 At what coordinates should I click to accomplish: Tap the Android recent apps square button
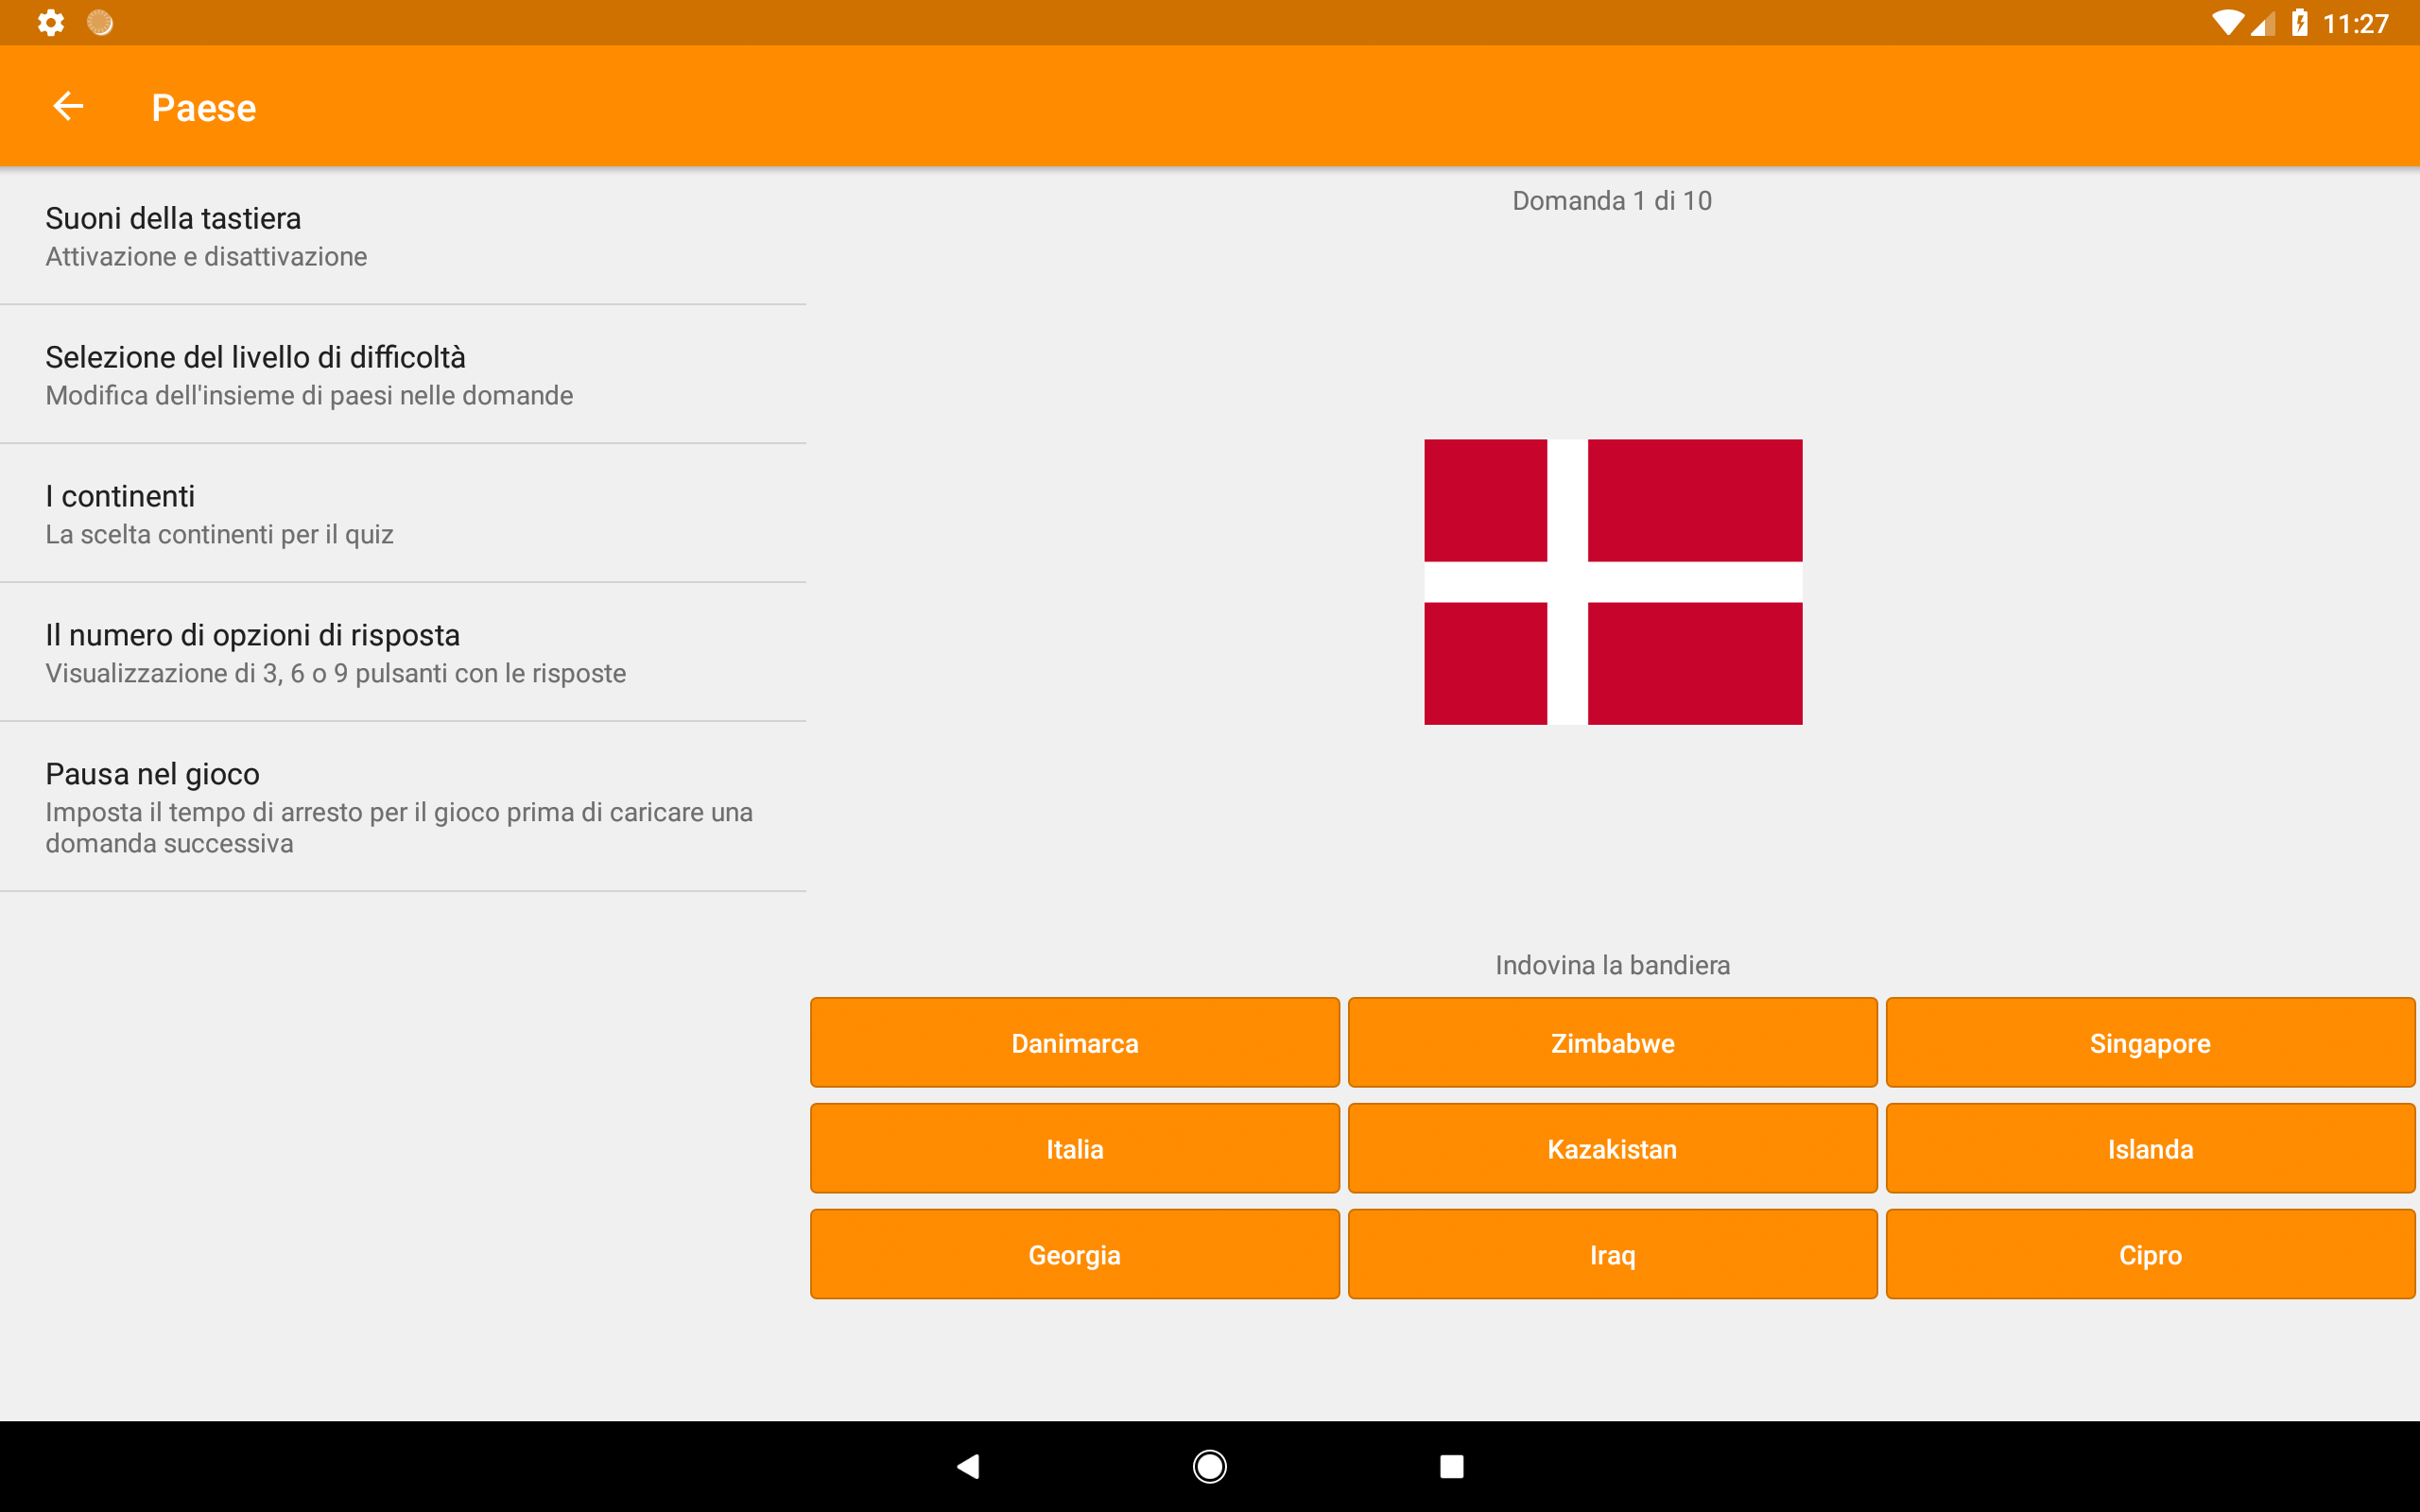pyautogui.click(x=1451, y=1466)
